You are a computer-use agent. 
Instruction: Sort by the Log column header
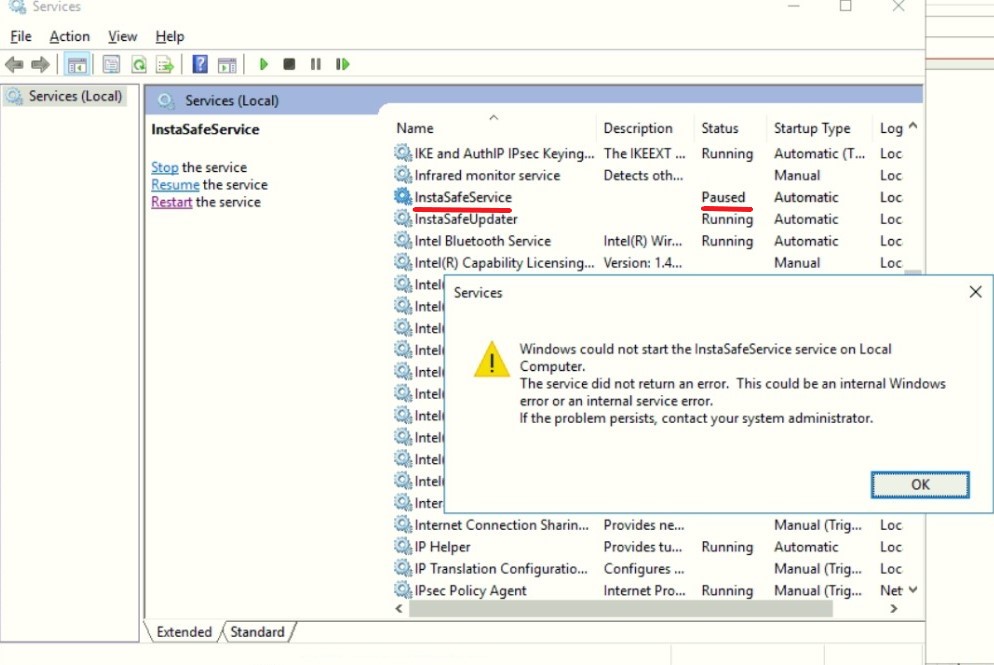point(890,128)
